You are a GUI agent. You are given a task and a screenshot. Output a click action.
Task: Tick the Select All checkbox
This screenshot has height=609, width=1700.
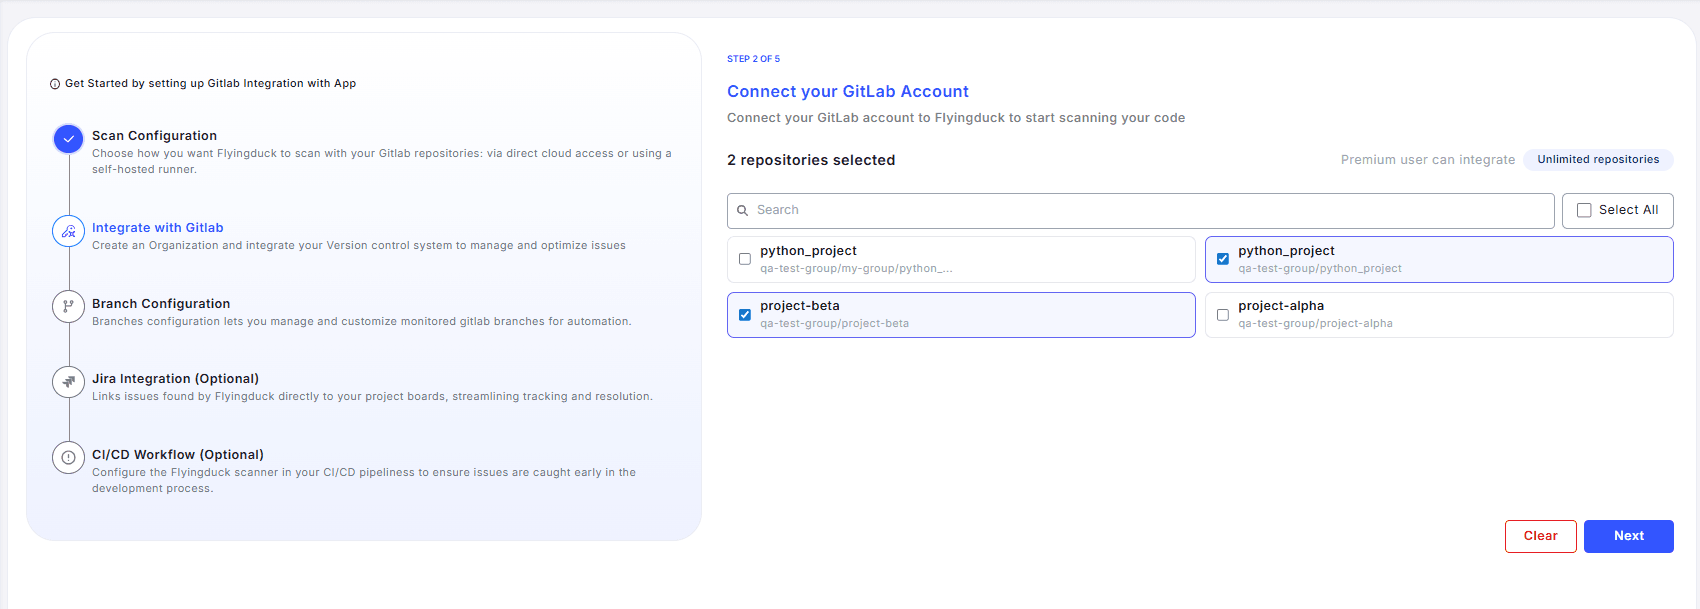pos(1584,210)
